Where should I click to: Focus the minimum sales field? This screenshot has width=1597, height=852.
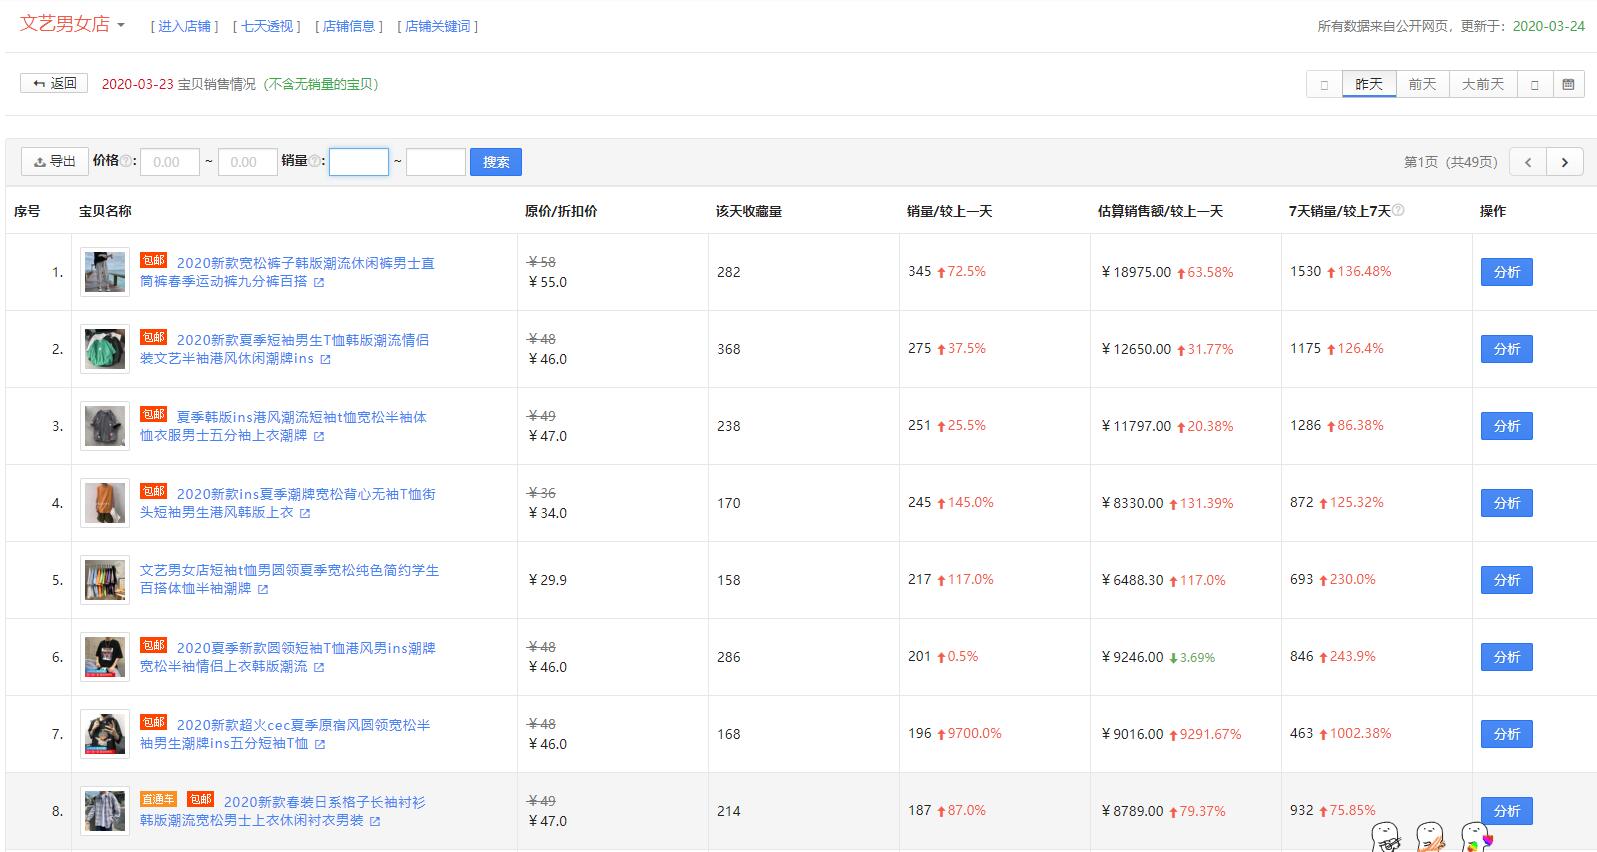[359, 162]
